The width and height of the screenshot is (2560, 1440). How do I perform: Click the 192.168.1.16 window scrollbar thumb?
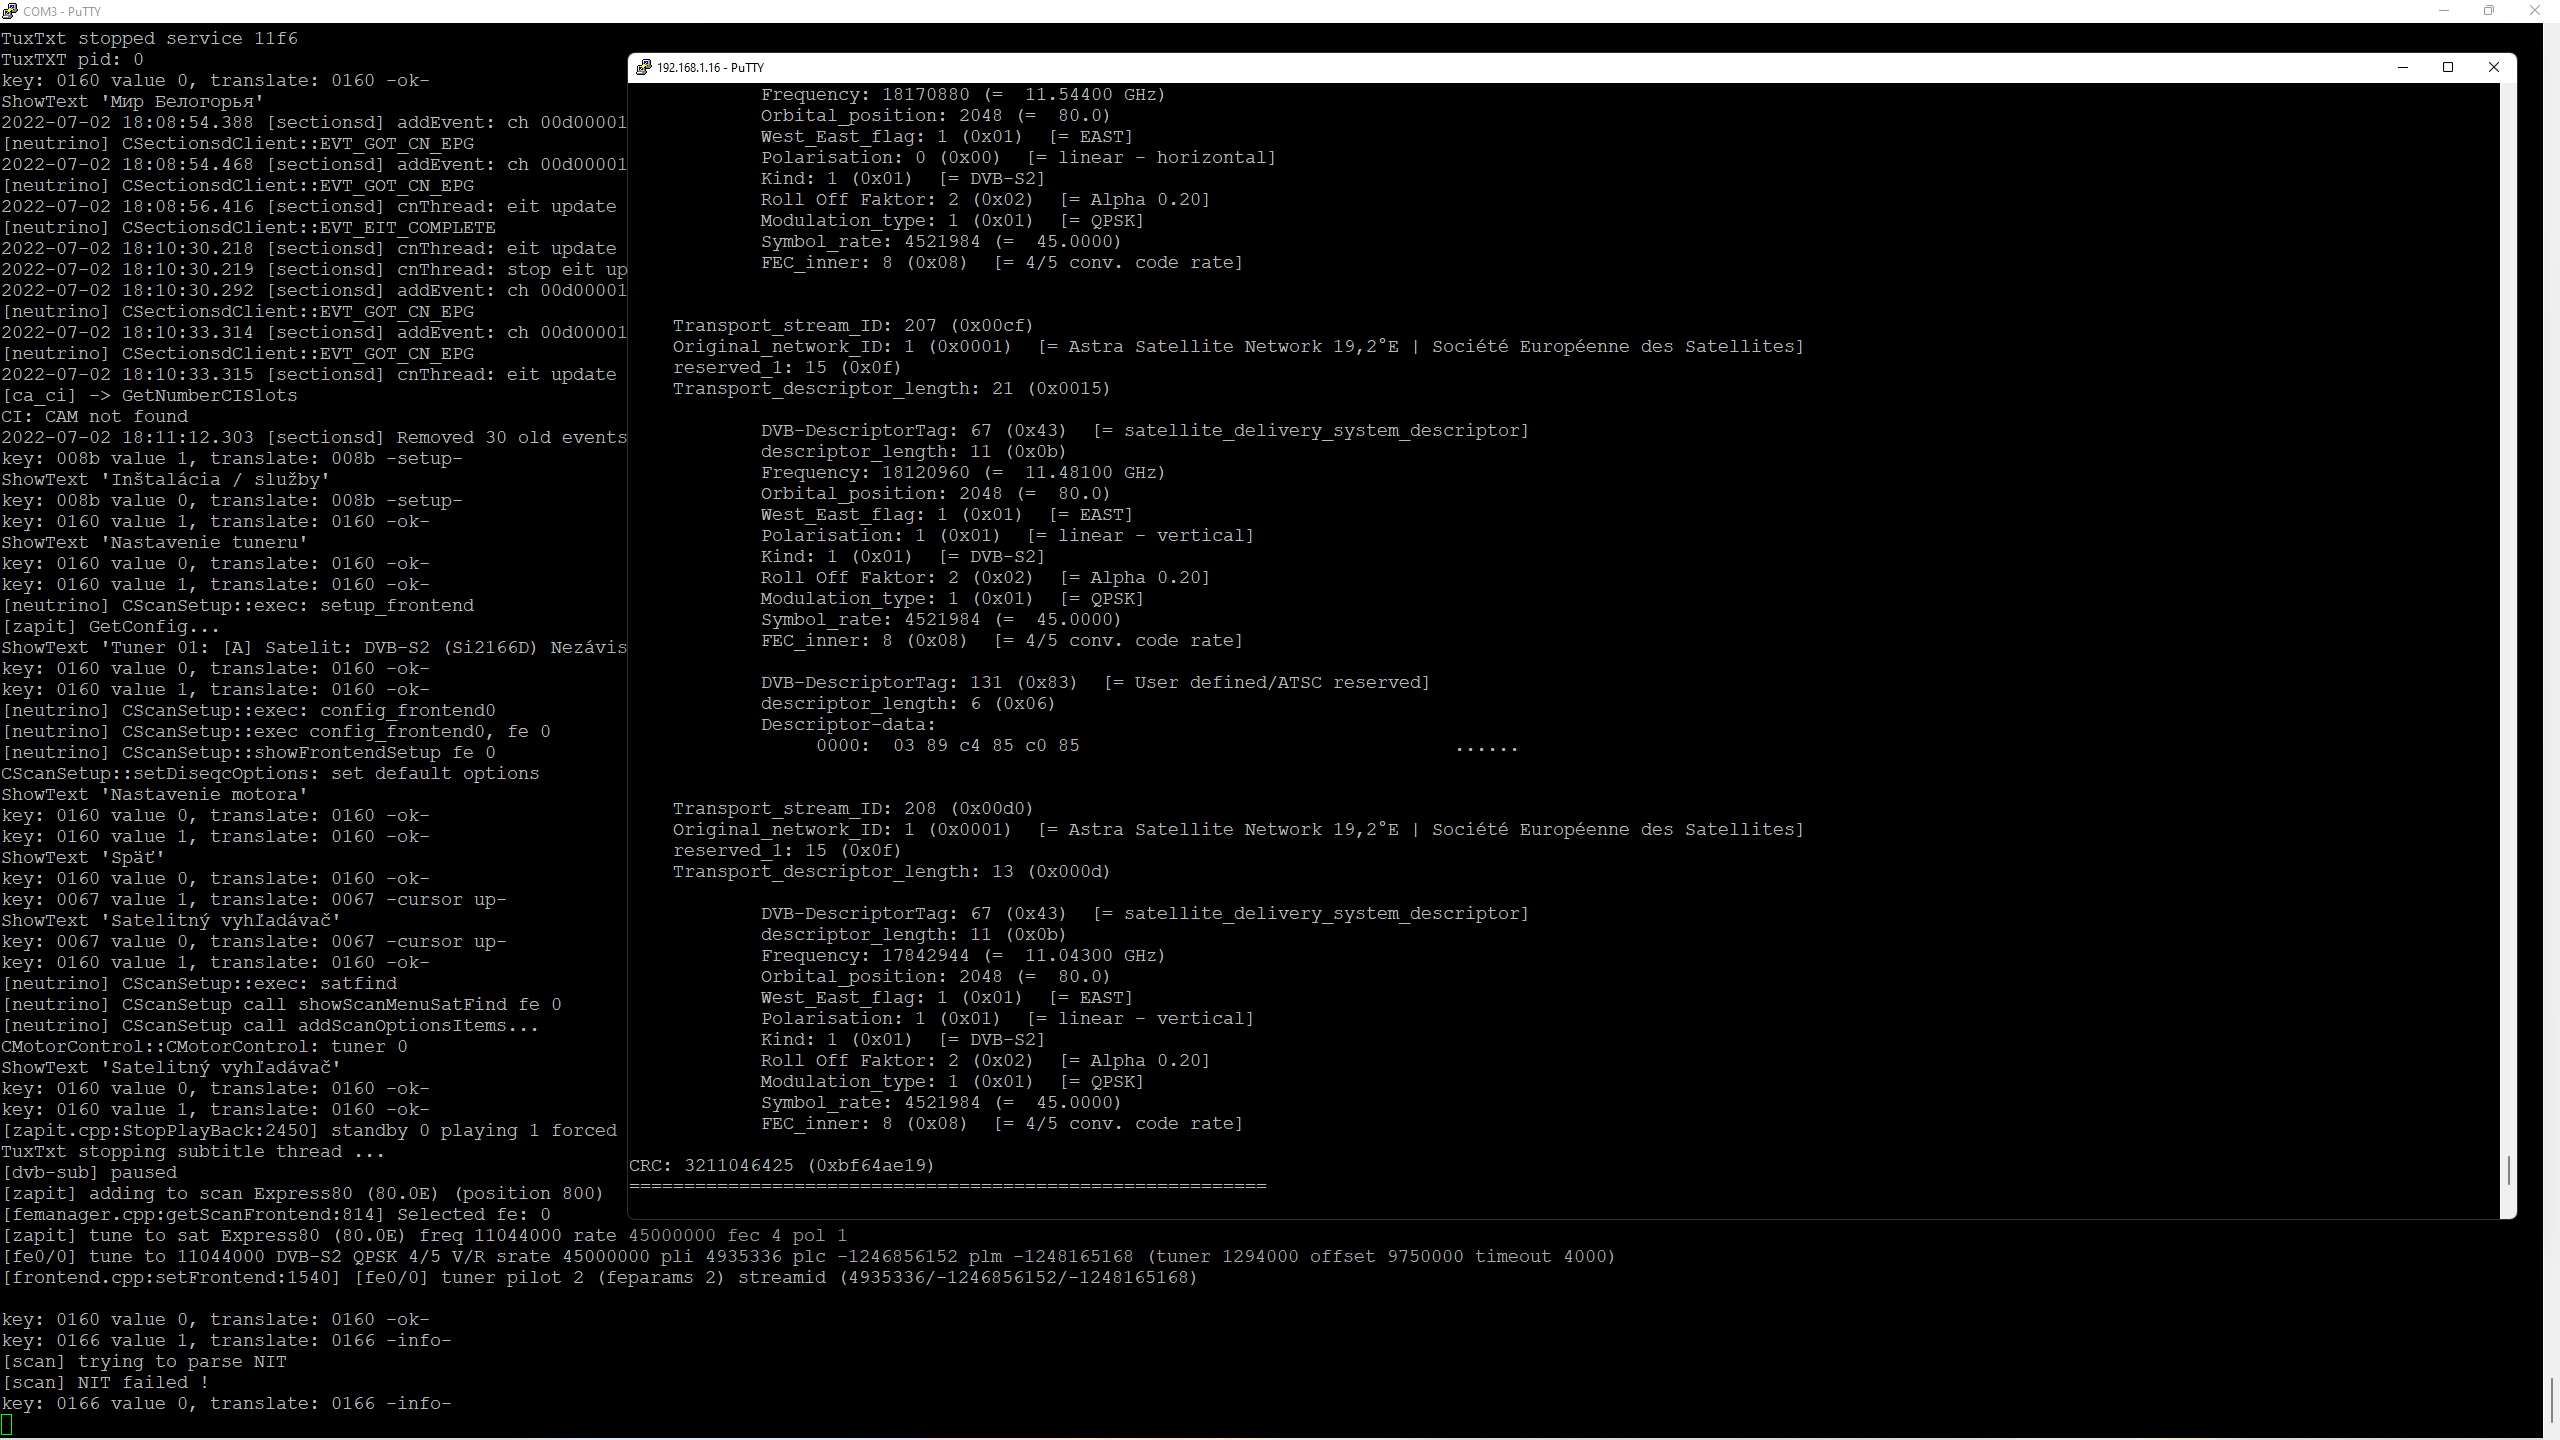coord(2508,1169)
